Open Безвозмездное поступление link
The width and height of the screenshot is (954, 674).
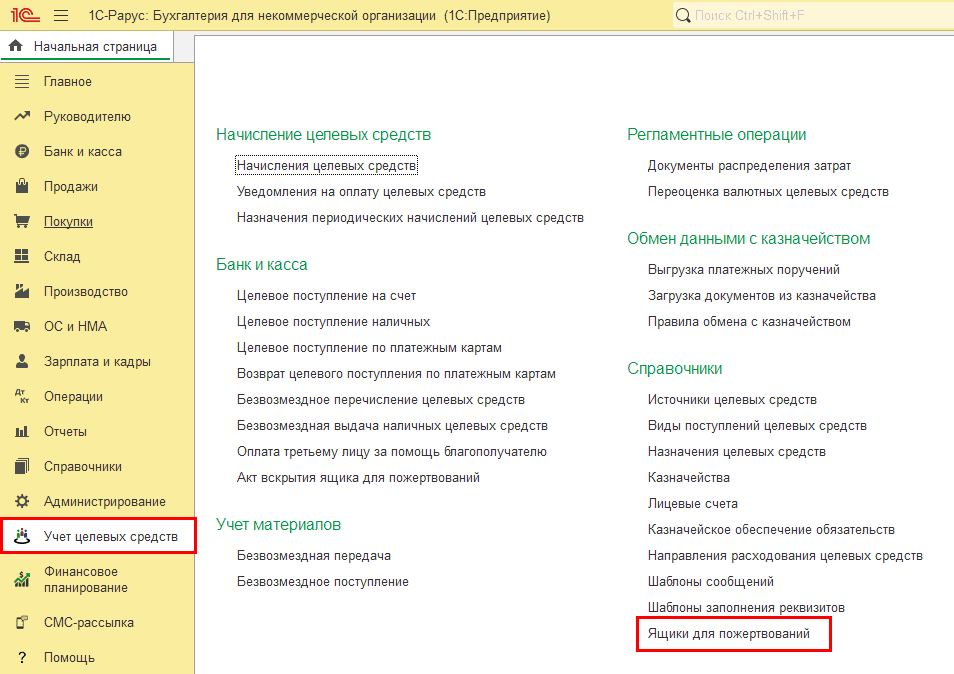(x=322, y=582)
